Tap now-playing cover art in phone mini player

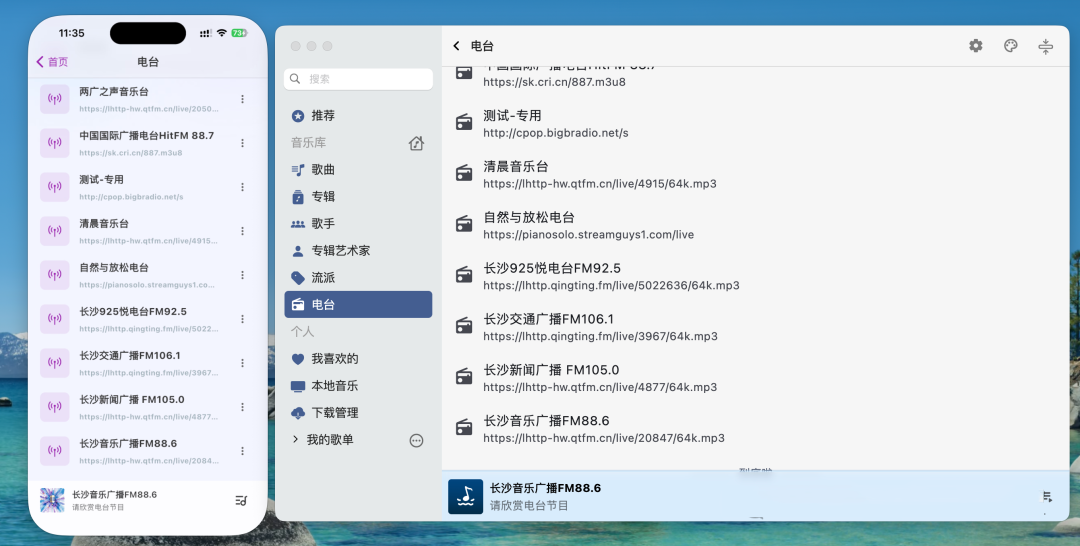point(52,501)
